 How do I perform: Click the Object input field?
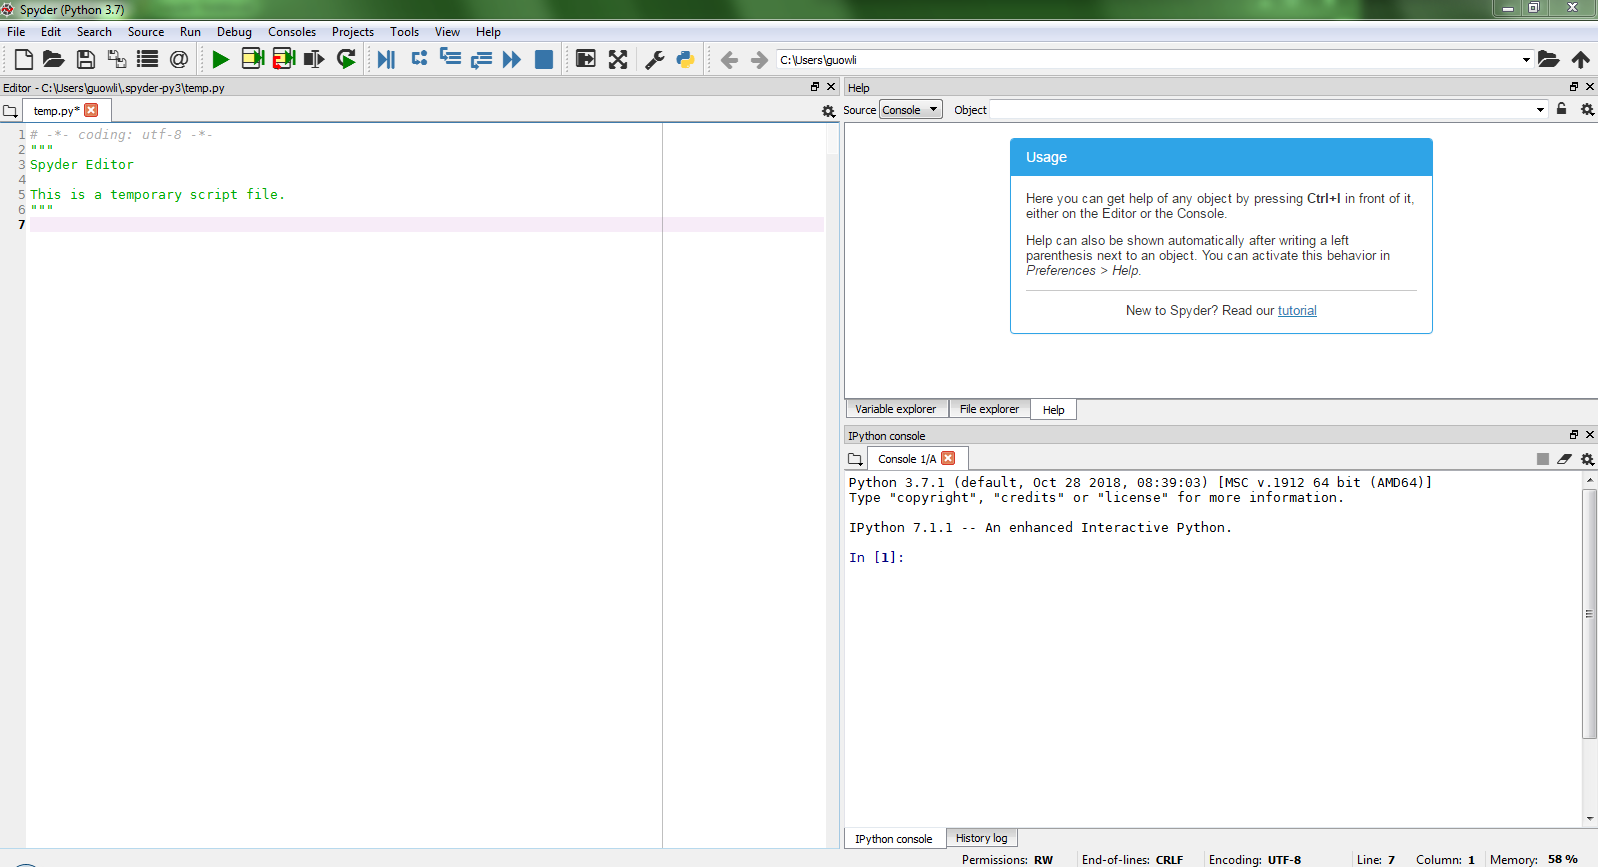click(x=1261, y=110)
